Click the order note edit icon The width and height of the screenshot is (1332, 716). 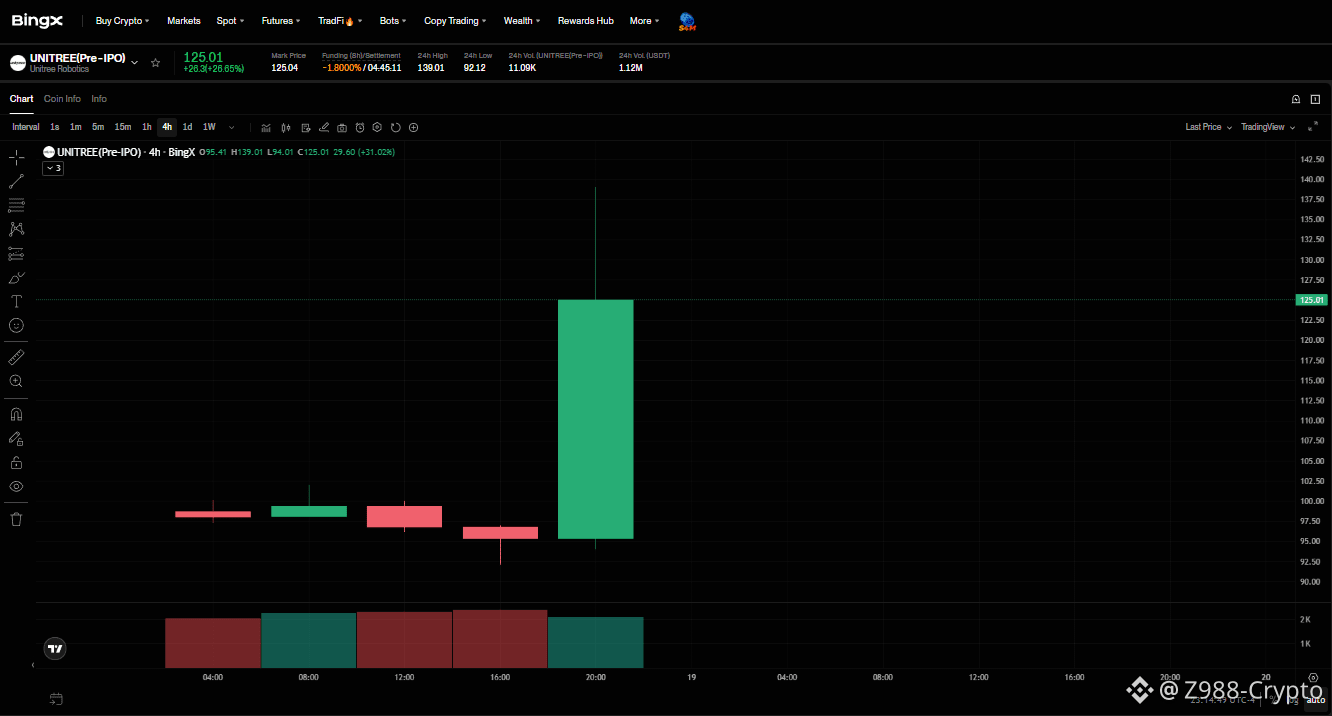point(304,127)
